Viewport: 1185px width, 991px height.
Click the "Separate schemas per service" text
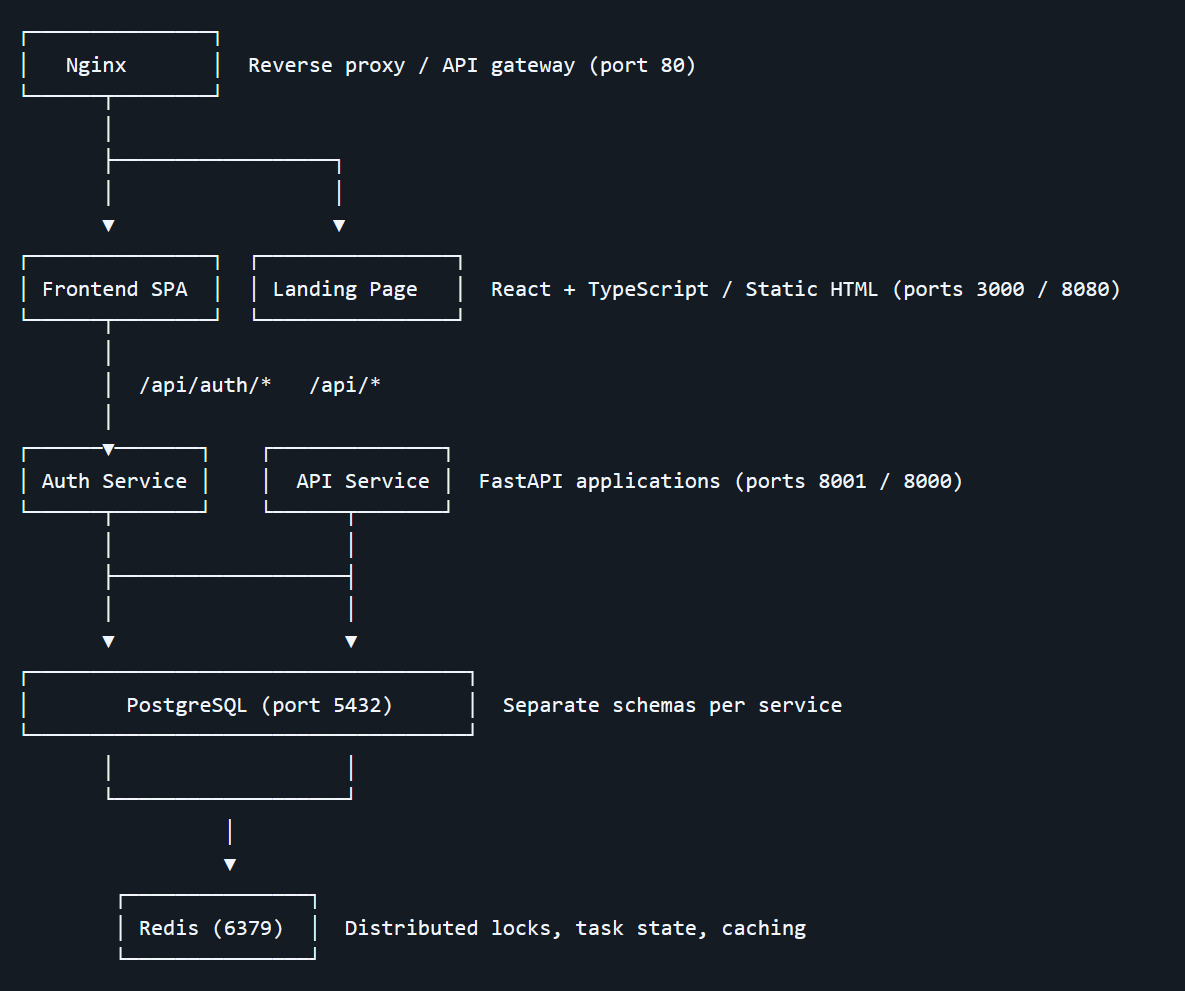(x=672, y=705)
